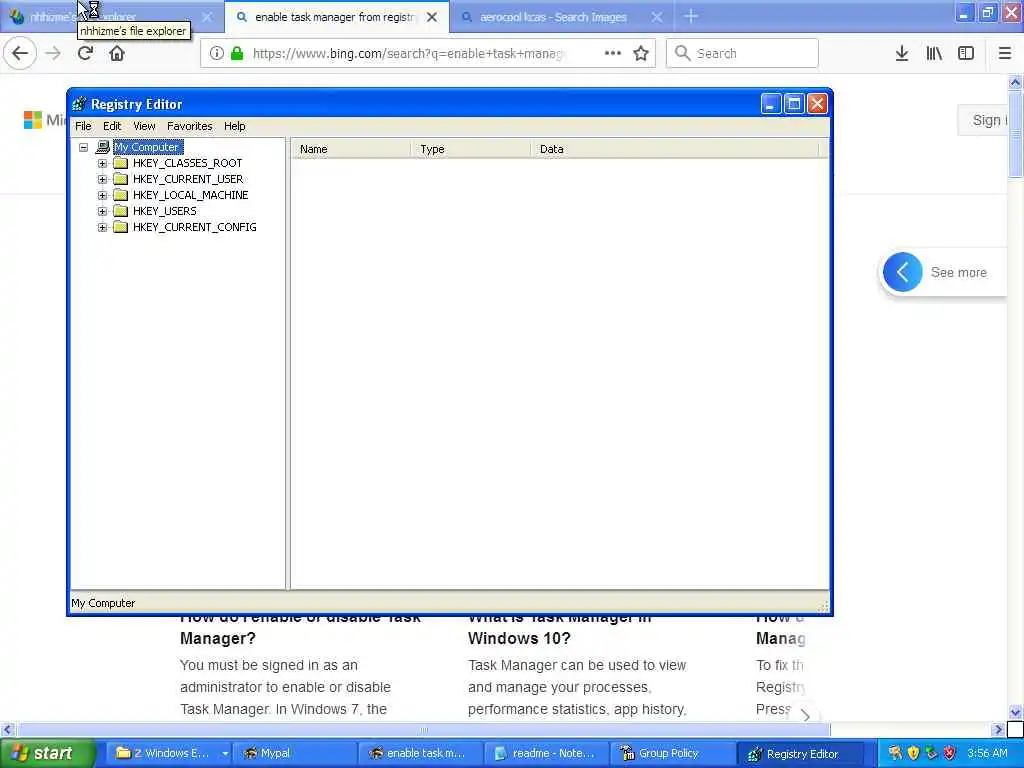The image size is (1024, 768).
Task: Click the browser vertical scrollbar down arrow
Action: [x=1015, y=712]
